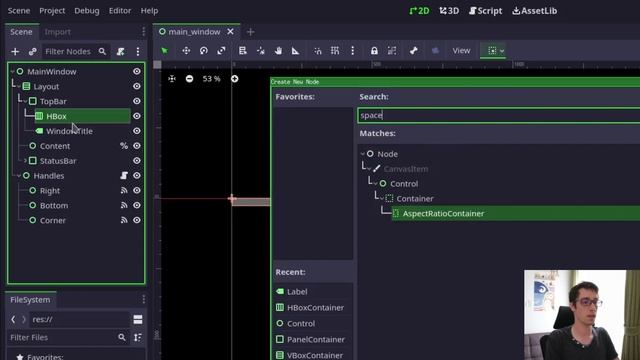Collapse the MainWindow tree node

click(12, 72)
